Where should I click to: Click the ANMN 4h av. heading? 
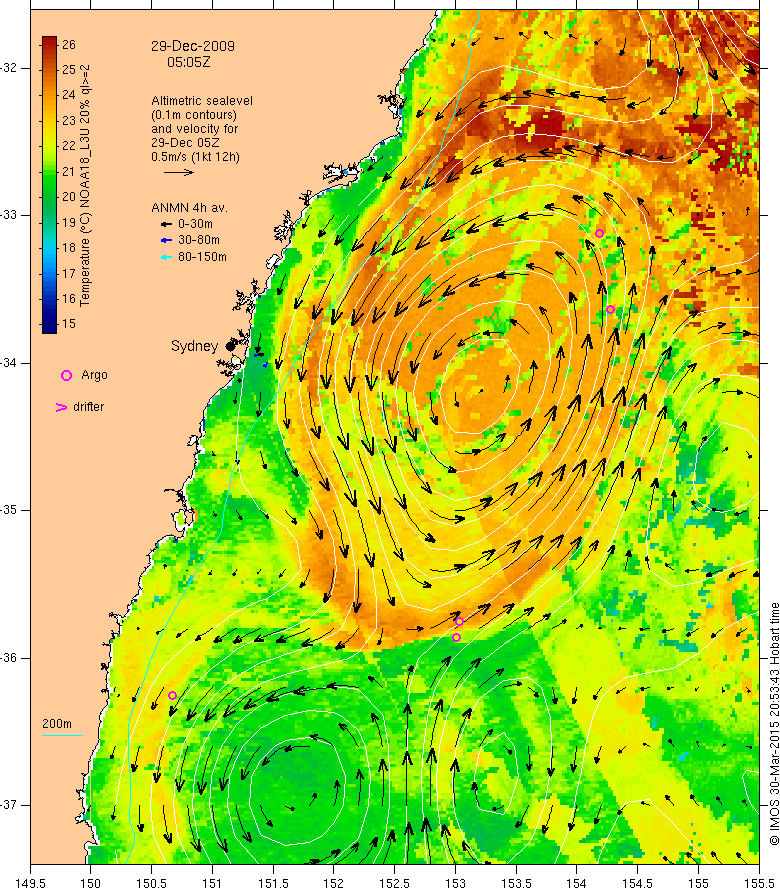point(190,208)
